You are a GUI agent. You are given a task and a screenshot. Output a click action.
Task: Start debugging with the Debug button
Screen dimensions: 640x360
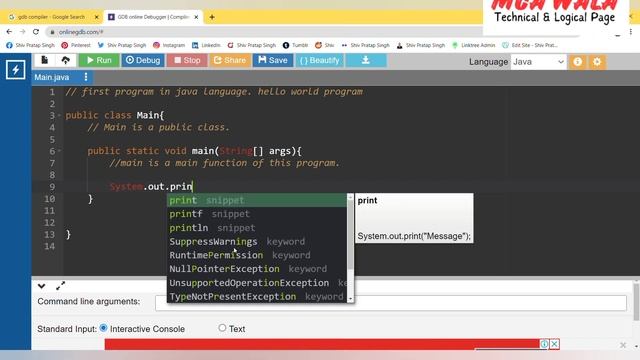pos(143,60)
